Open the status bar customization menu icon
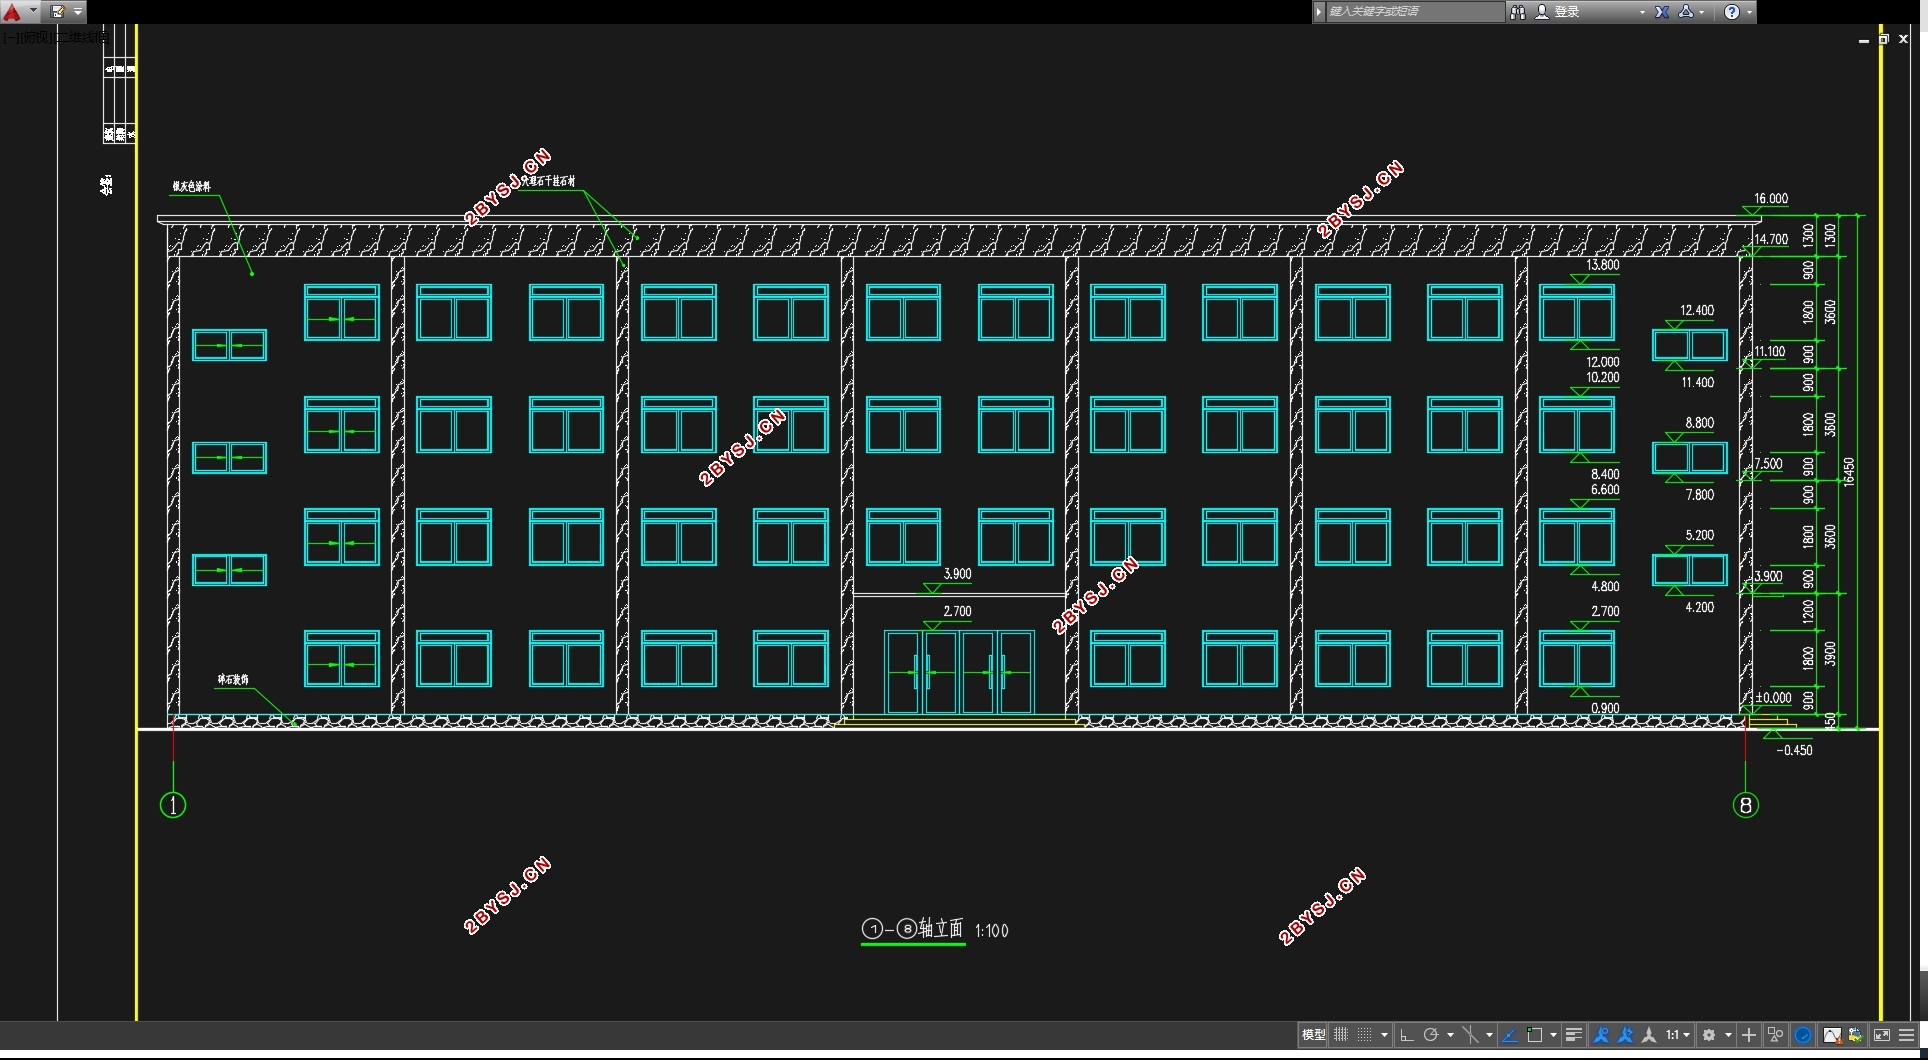Image resolution: width=1928 pixels, height=1060 pixels. click(x=1907, y=1035)
